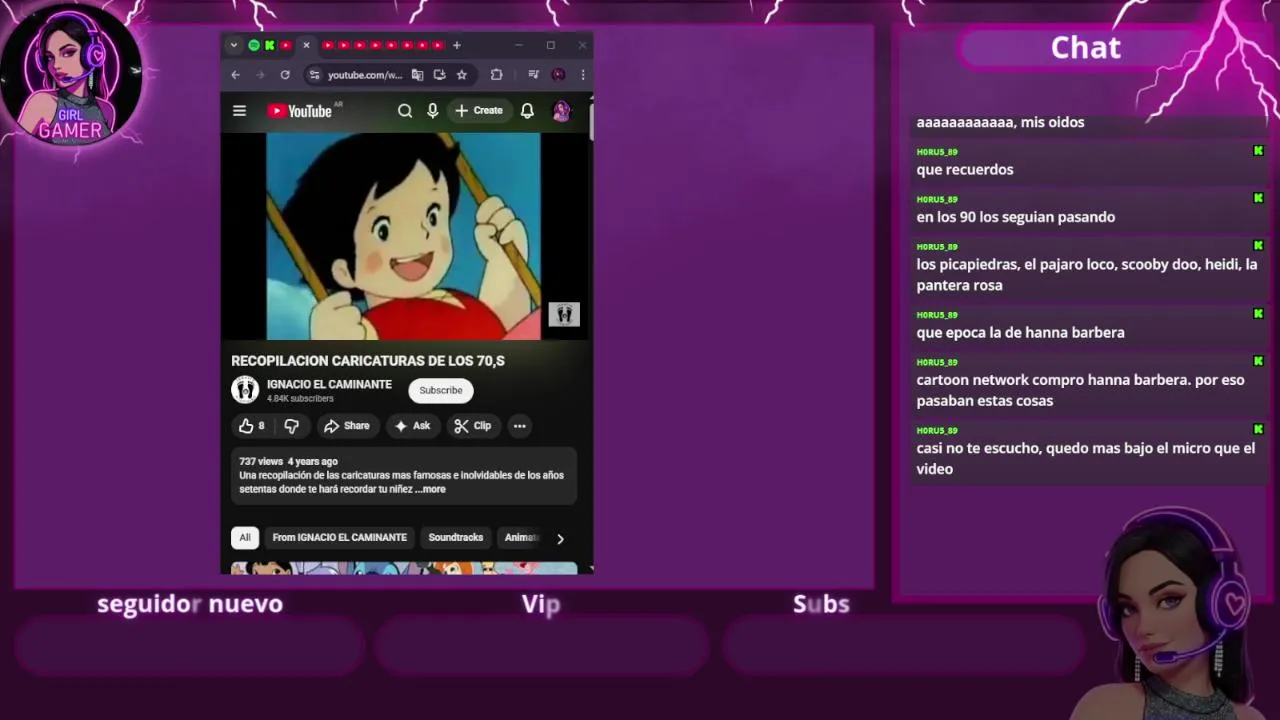Close the active YouTube tab
The height and width of the screenshot is (720, 1280).
[306, 45]
